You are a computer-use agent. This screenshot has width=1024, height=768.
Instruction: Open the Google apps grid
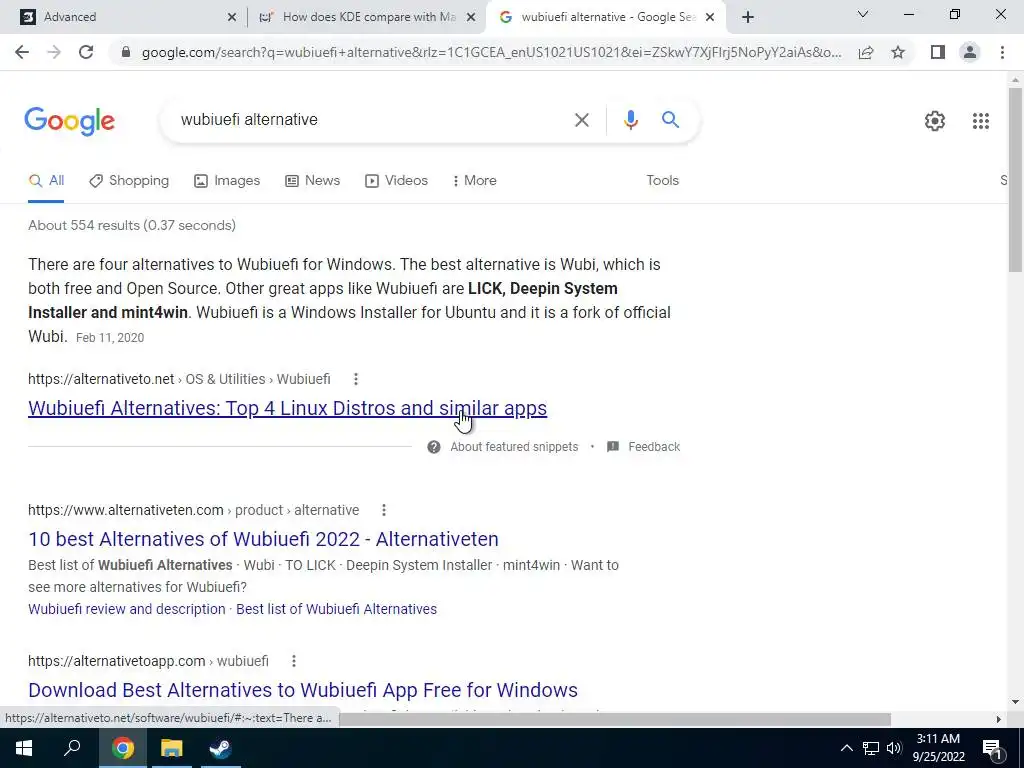[x=980, y=121]
